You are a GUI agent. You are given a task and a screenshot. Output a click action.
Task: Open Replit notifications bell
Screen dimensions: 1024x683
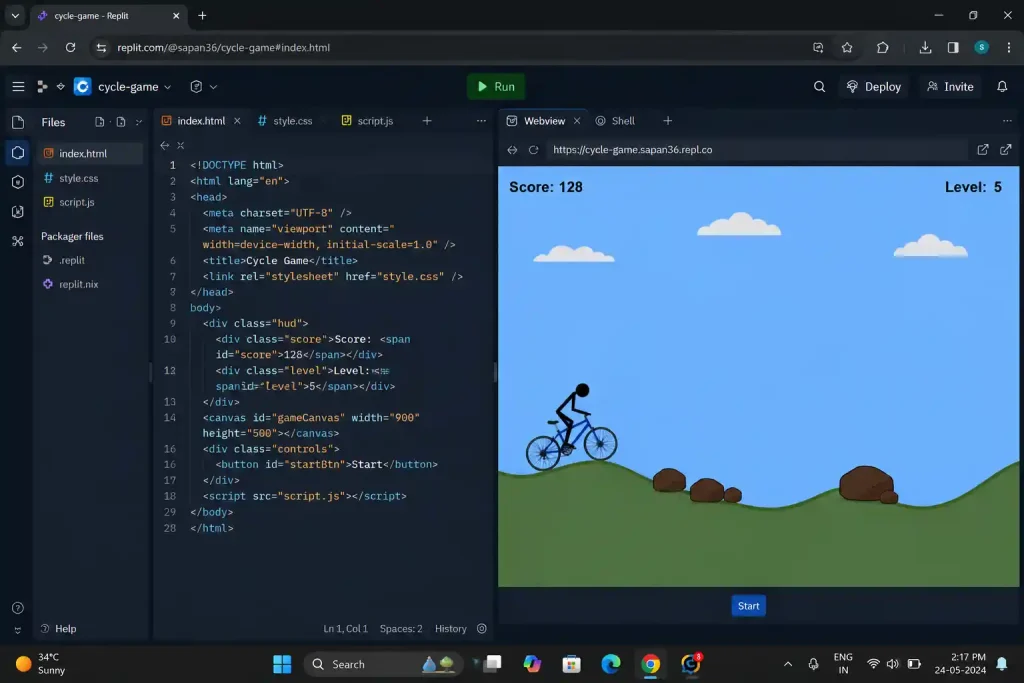[1002, 86]
